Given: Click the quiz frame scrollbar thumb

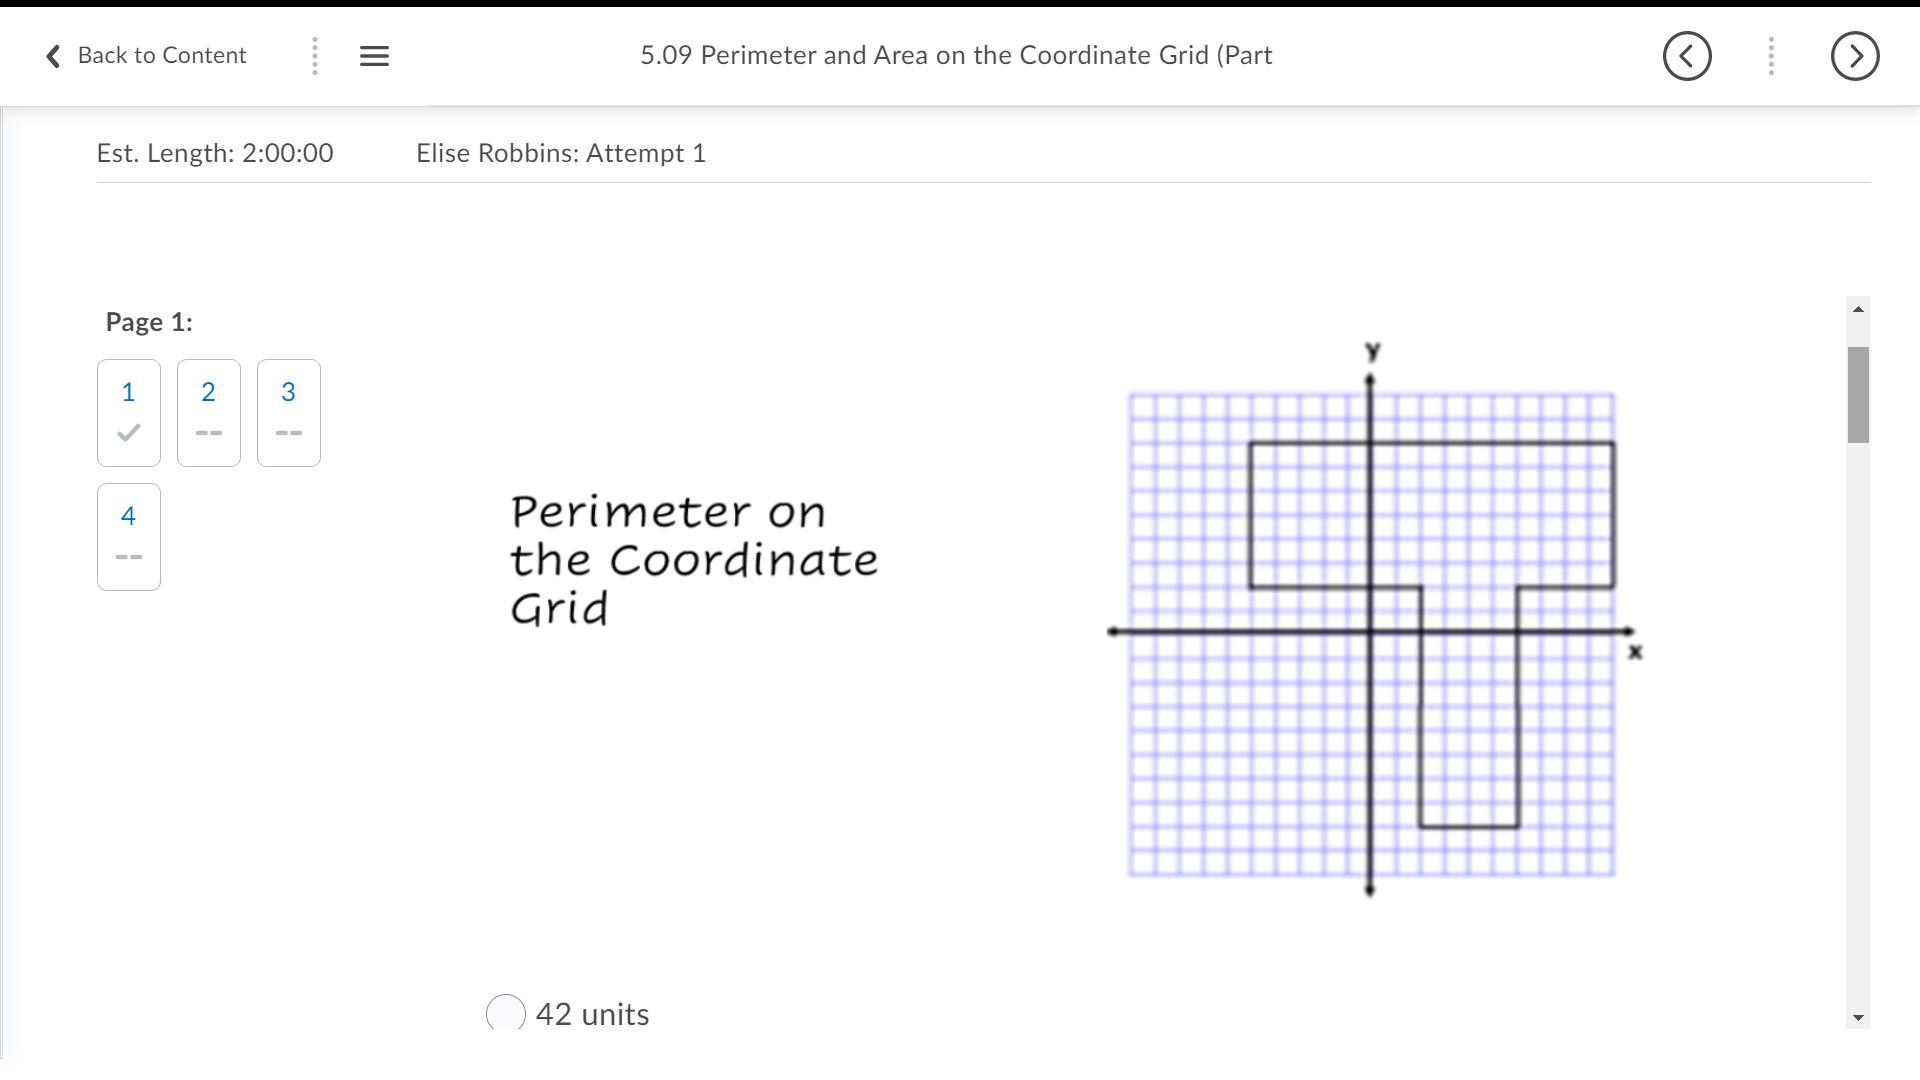Looking at the screenshot, I should coord(1858,394).
